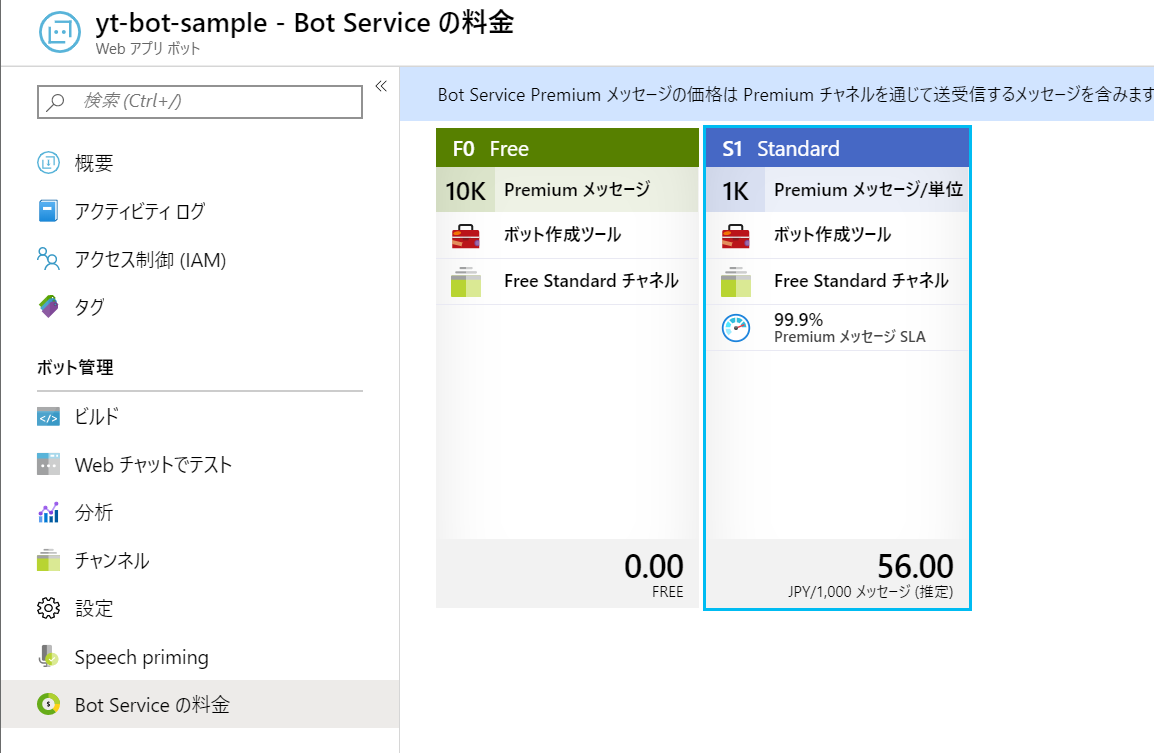Select the ビルド code icon
The width and height of the screenshot is (1154, 753).
click(48, 416)
